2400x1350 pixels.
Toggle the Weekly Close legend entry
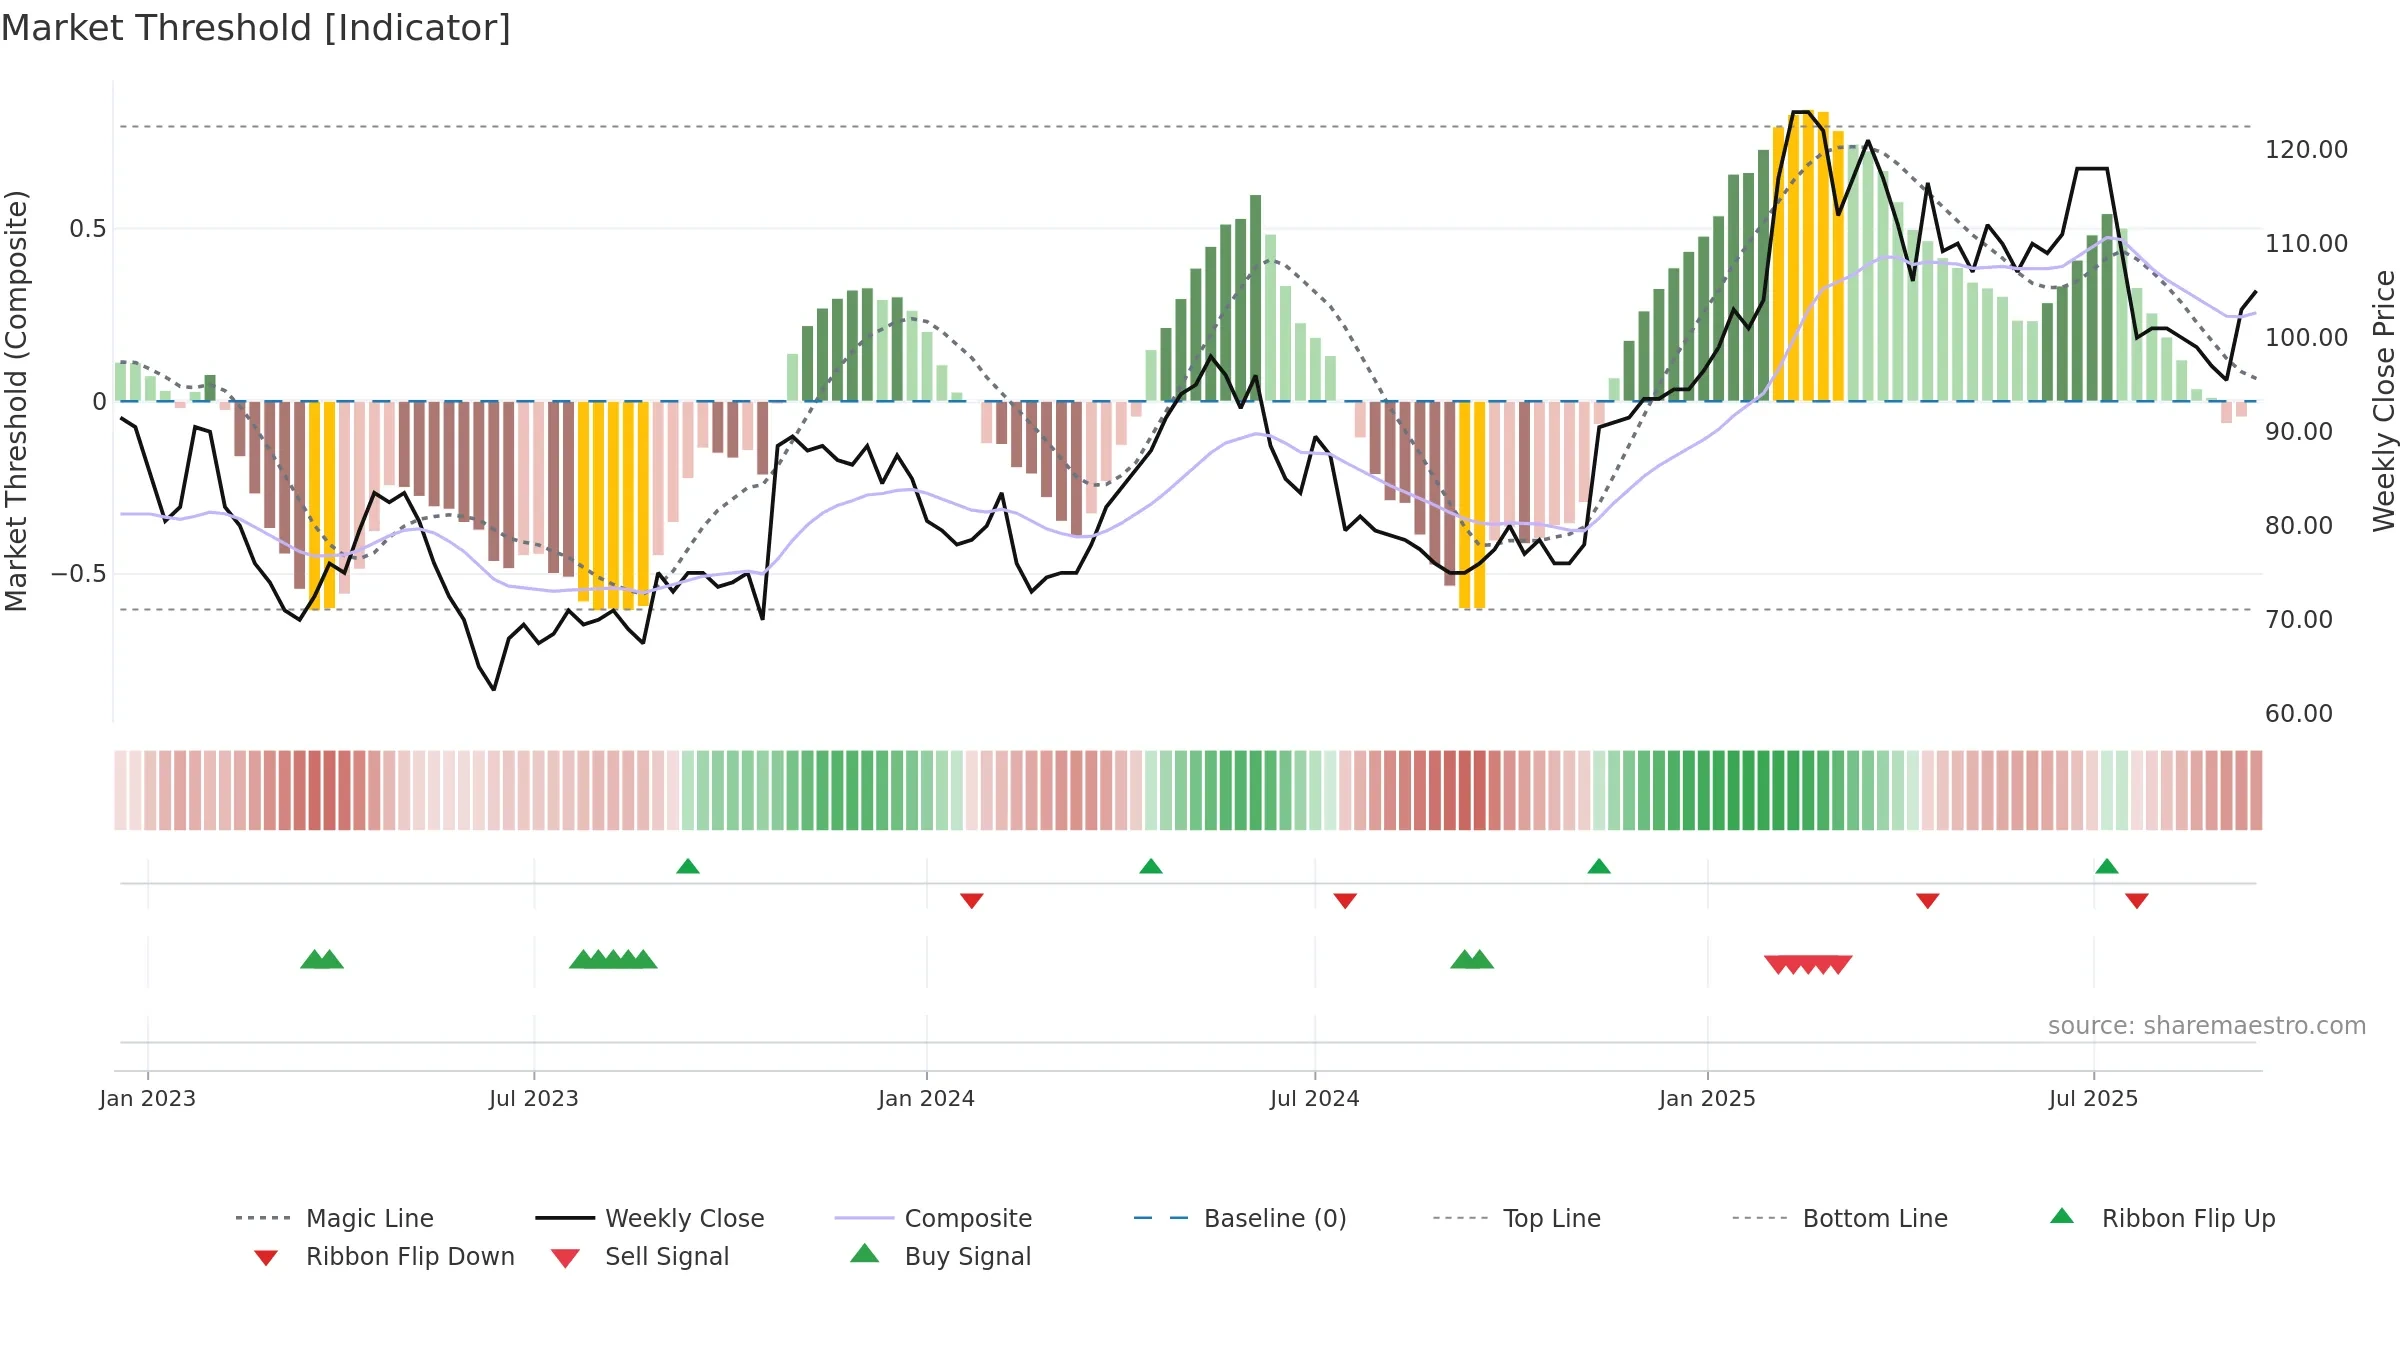(x=650, y=1218)
